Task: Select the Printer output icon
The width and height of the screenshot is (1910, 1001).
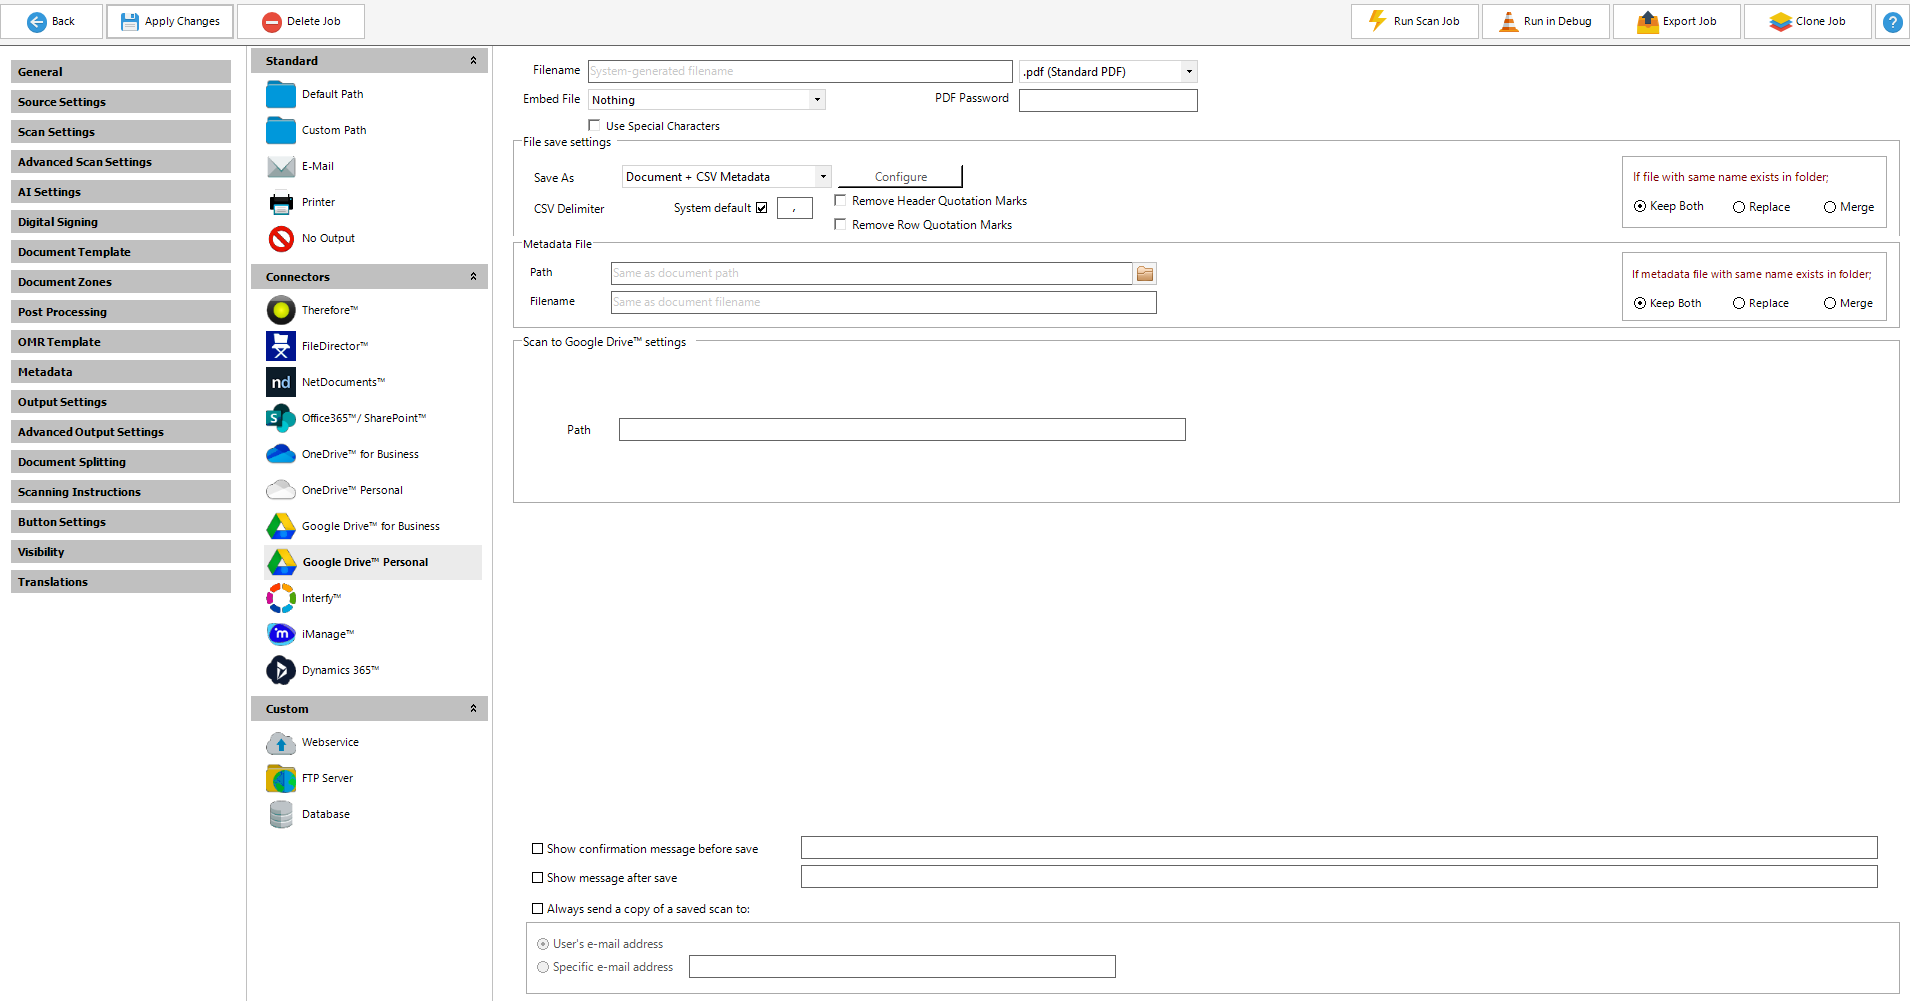Action: [281, 202]
